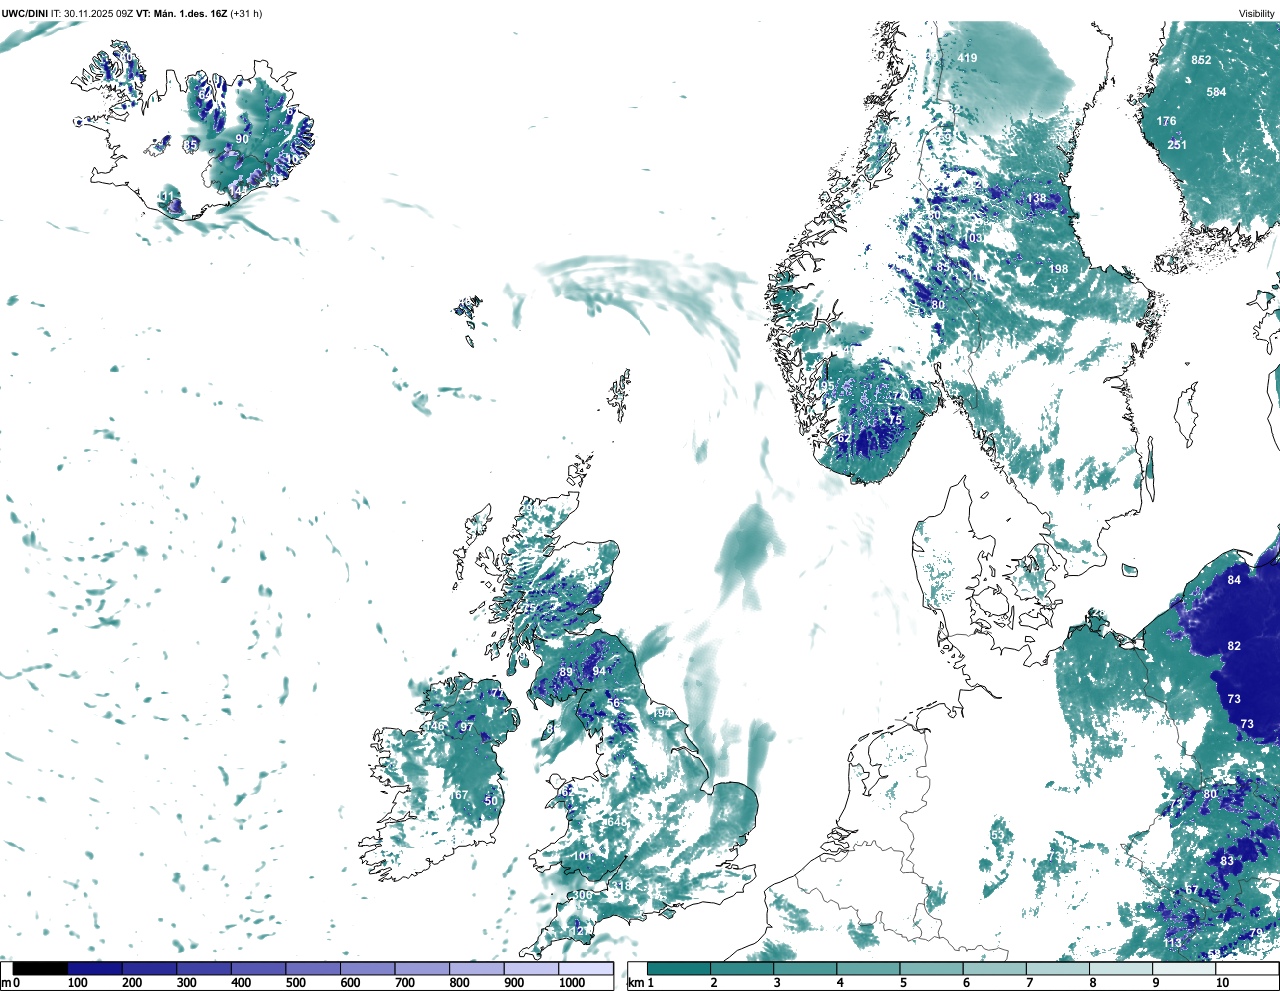Click the 82 visibility value over the Baltic
This screenshot has width=1280, height=991.
(1234, 646)
